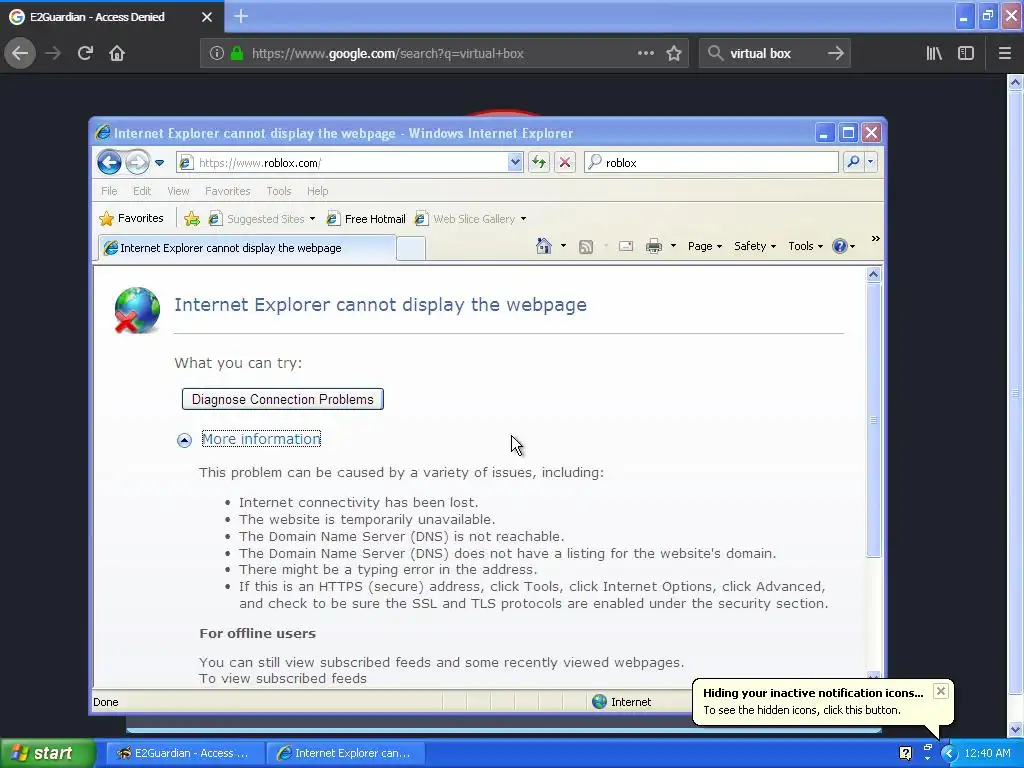Open the Edit menu in Internet Explorer

(142, 191)
